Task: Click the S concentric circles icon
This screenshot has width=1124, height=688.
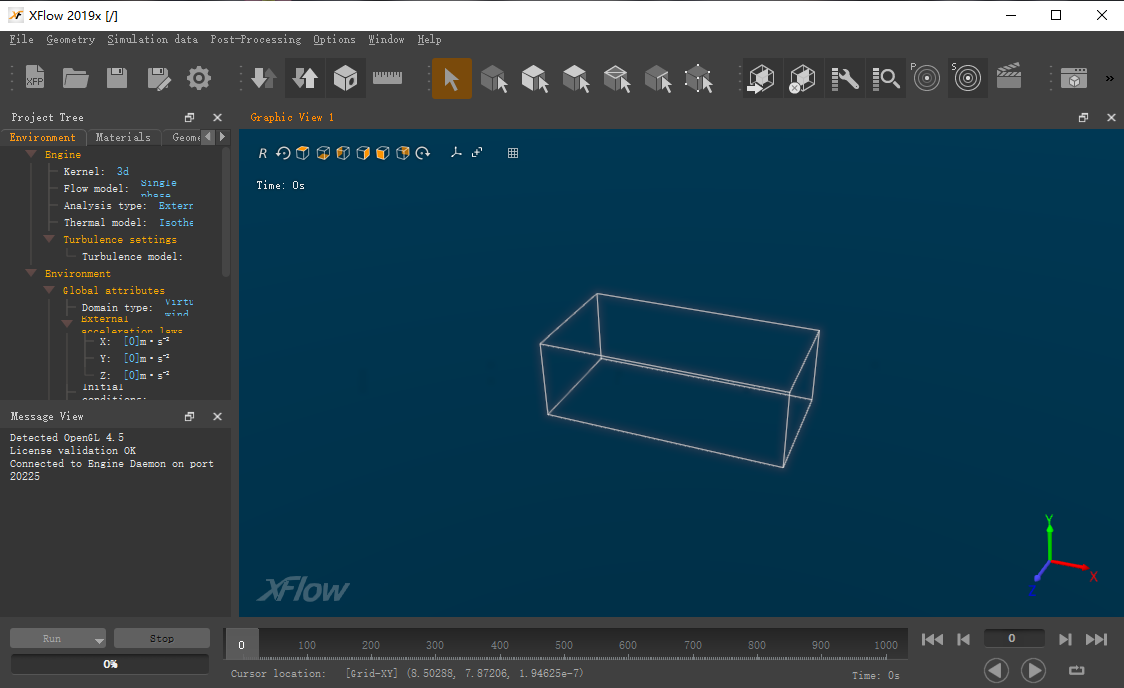Action: (968, 78)
